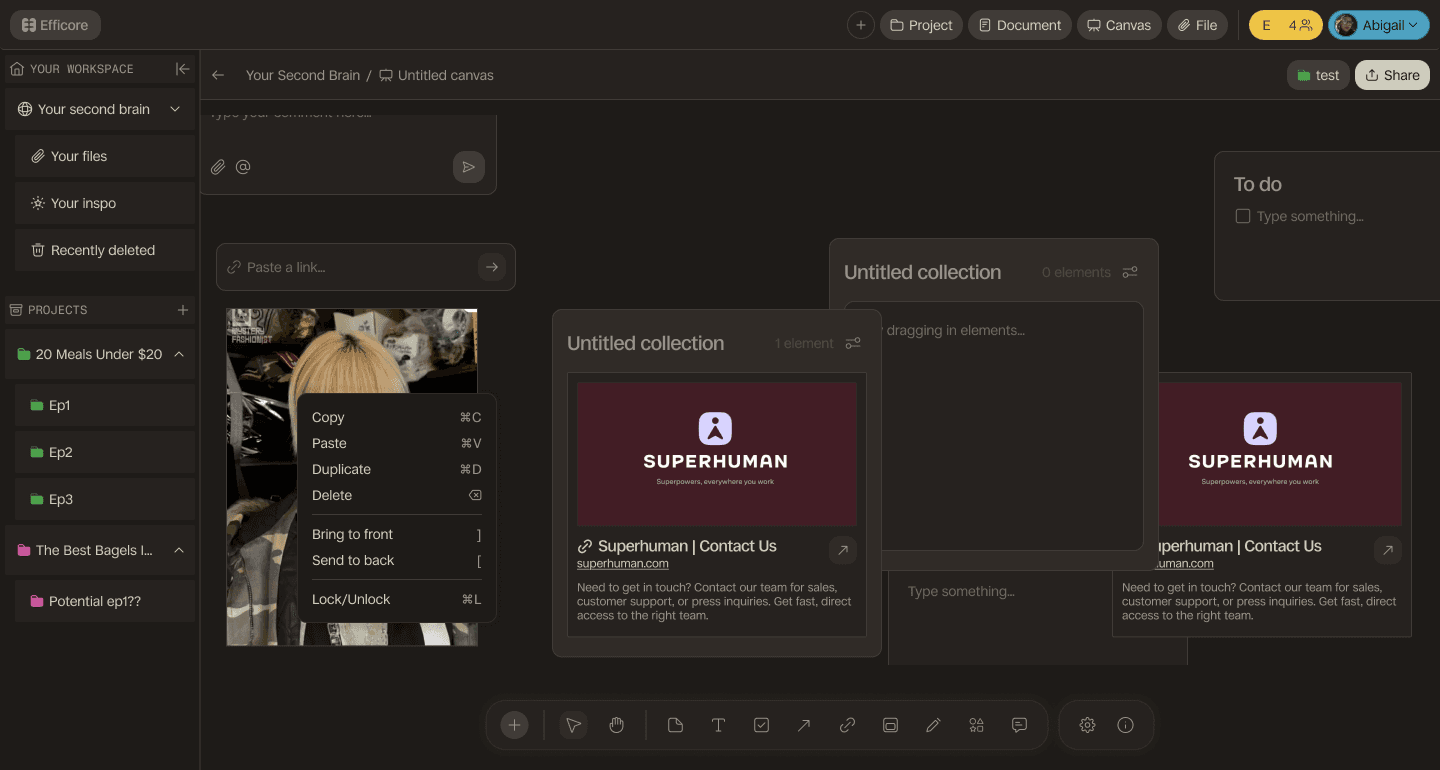1440x770 pixels.
Task: Choose Copy from the context menu
Action: click(x=397, y=417)
